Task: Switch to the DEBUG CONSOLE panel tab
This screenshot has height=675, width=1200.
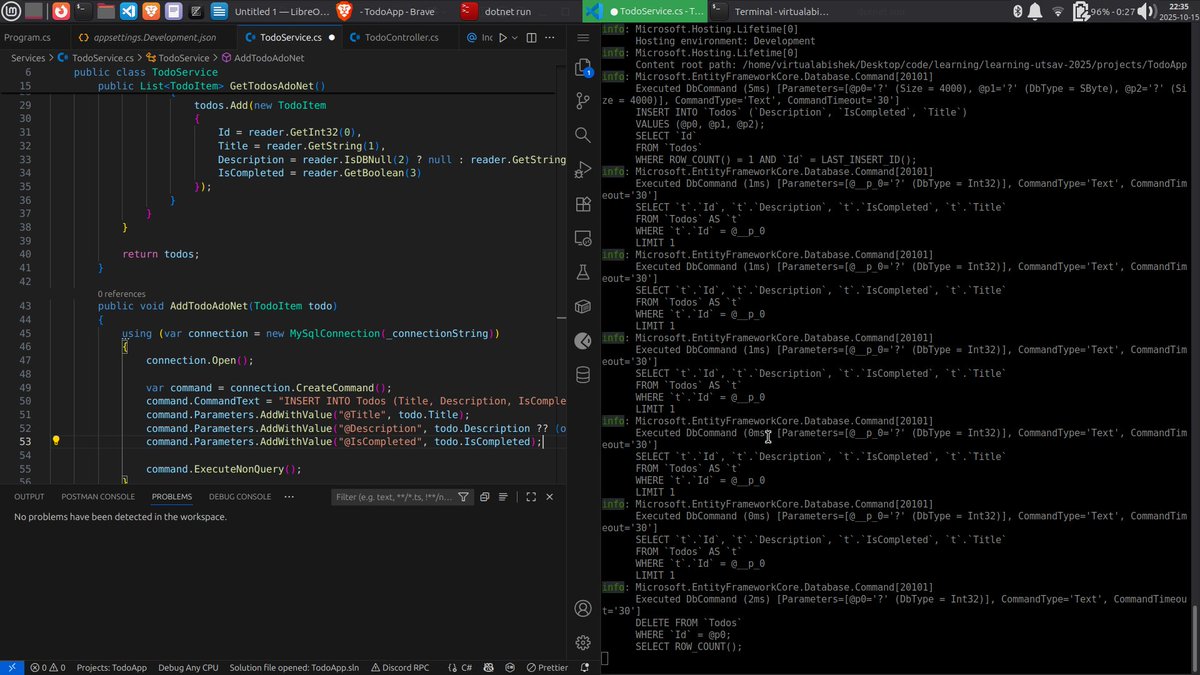Action: [x=240, y=496]
